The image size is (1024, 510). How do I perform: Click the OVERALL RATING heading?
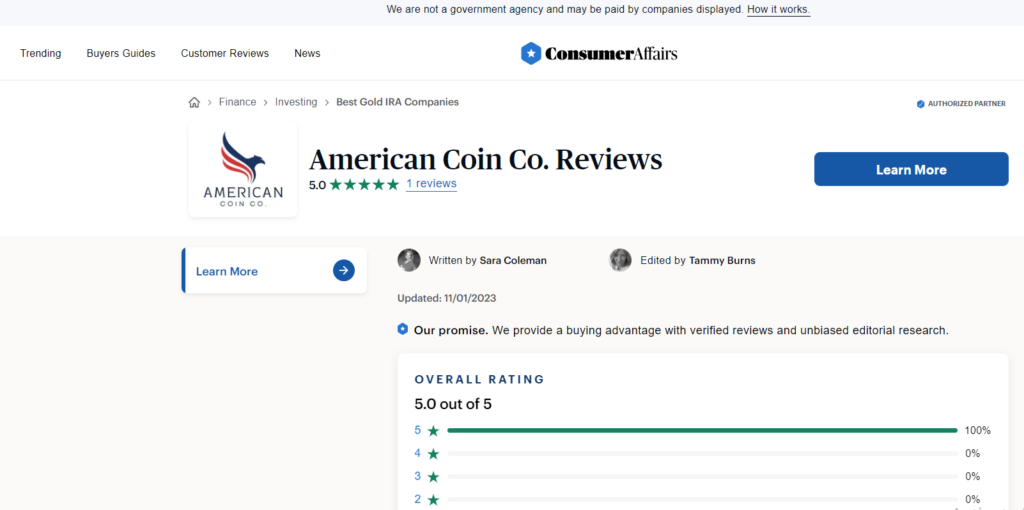tap(479, 379)
